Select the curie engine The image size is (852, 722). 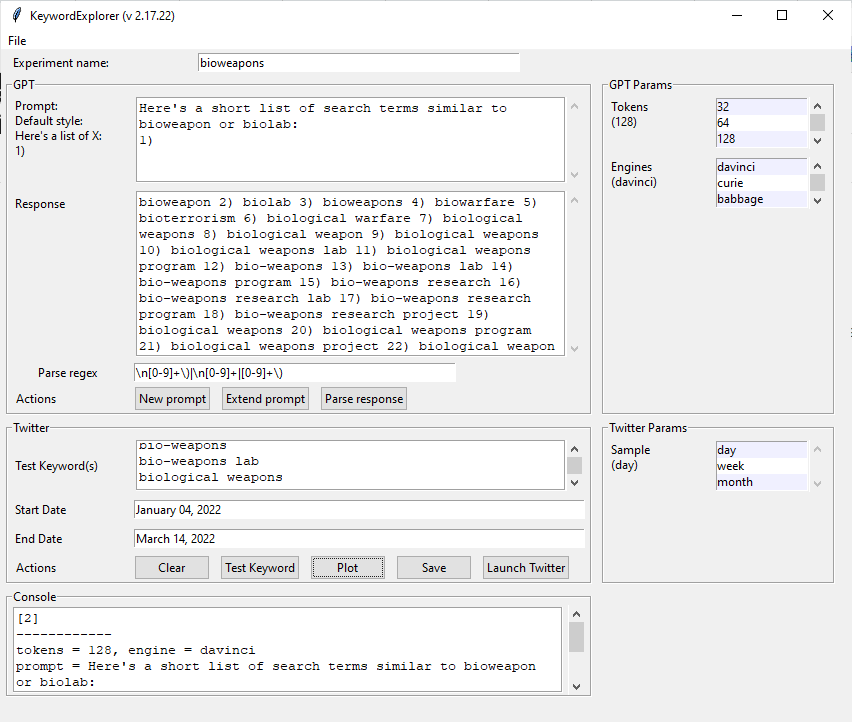click(760, 183)
